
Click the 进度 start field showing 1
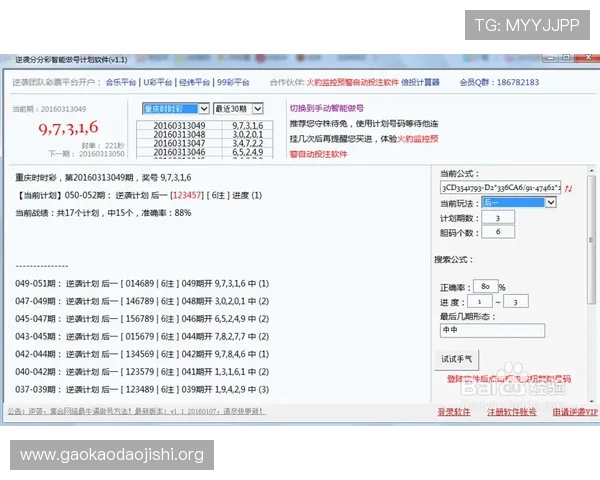pyautogui.click(x=479, y=302)
